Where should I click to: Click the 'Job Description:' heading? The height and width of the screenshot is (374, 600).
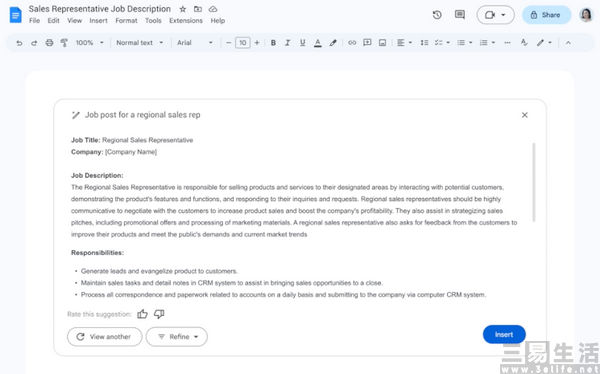coord(97,175)
